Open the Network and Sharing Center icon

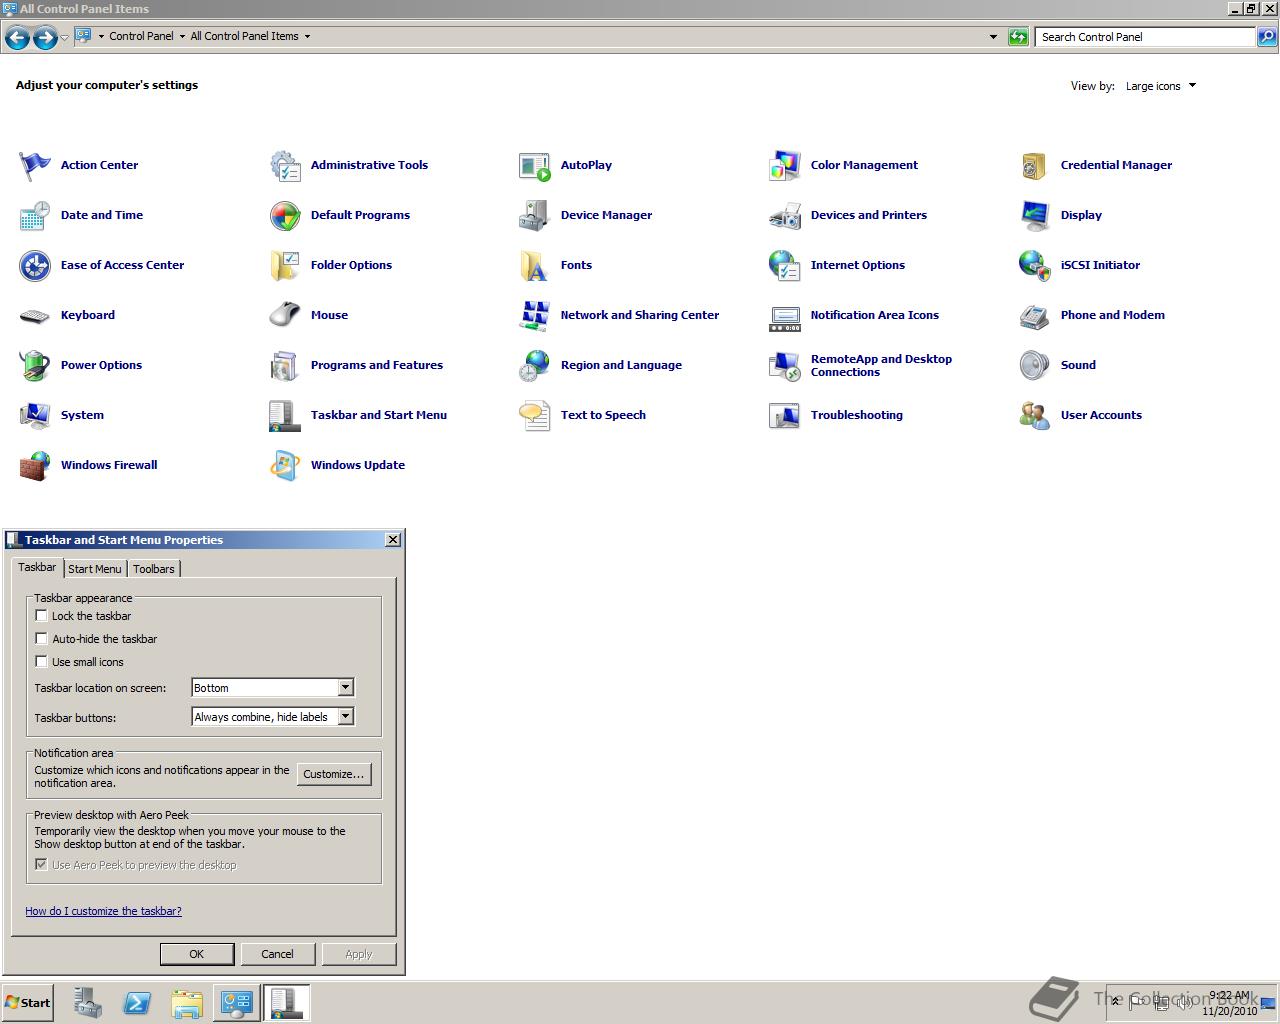tap(535, 315)
